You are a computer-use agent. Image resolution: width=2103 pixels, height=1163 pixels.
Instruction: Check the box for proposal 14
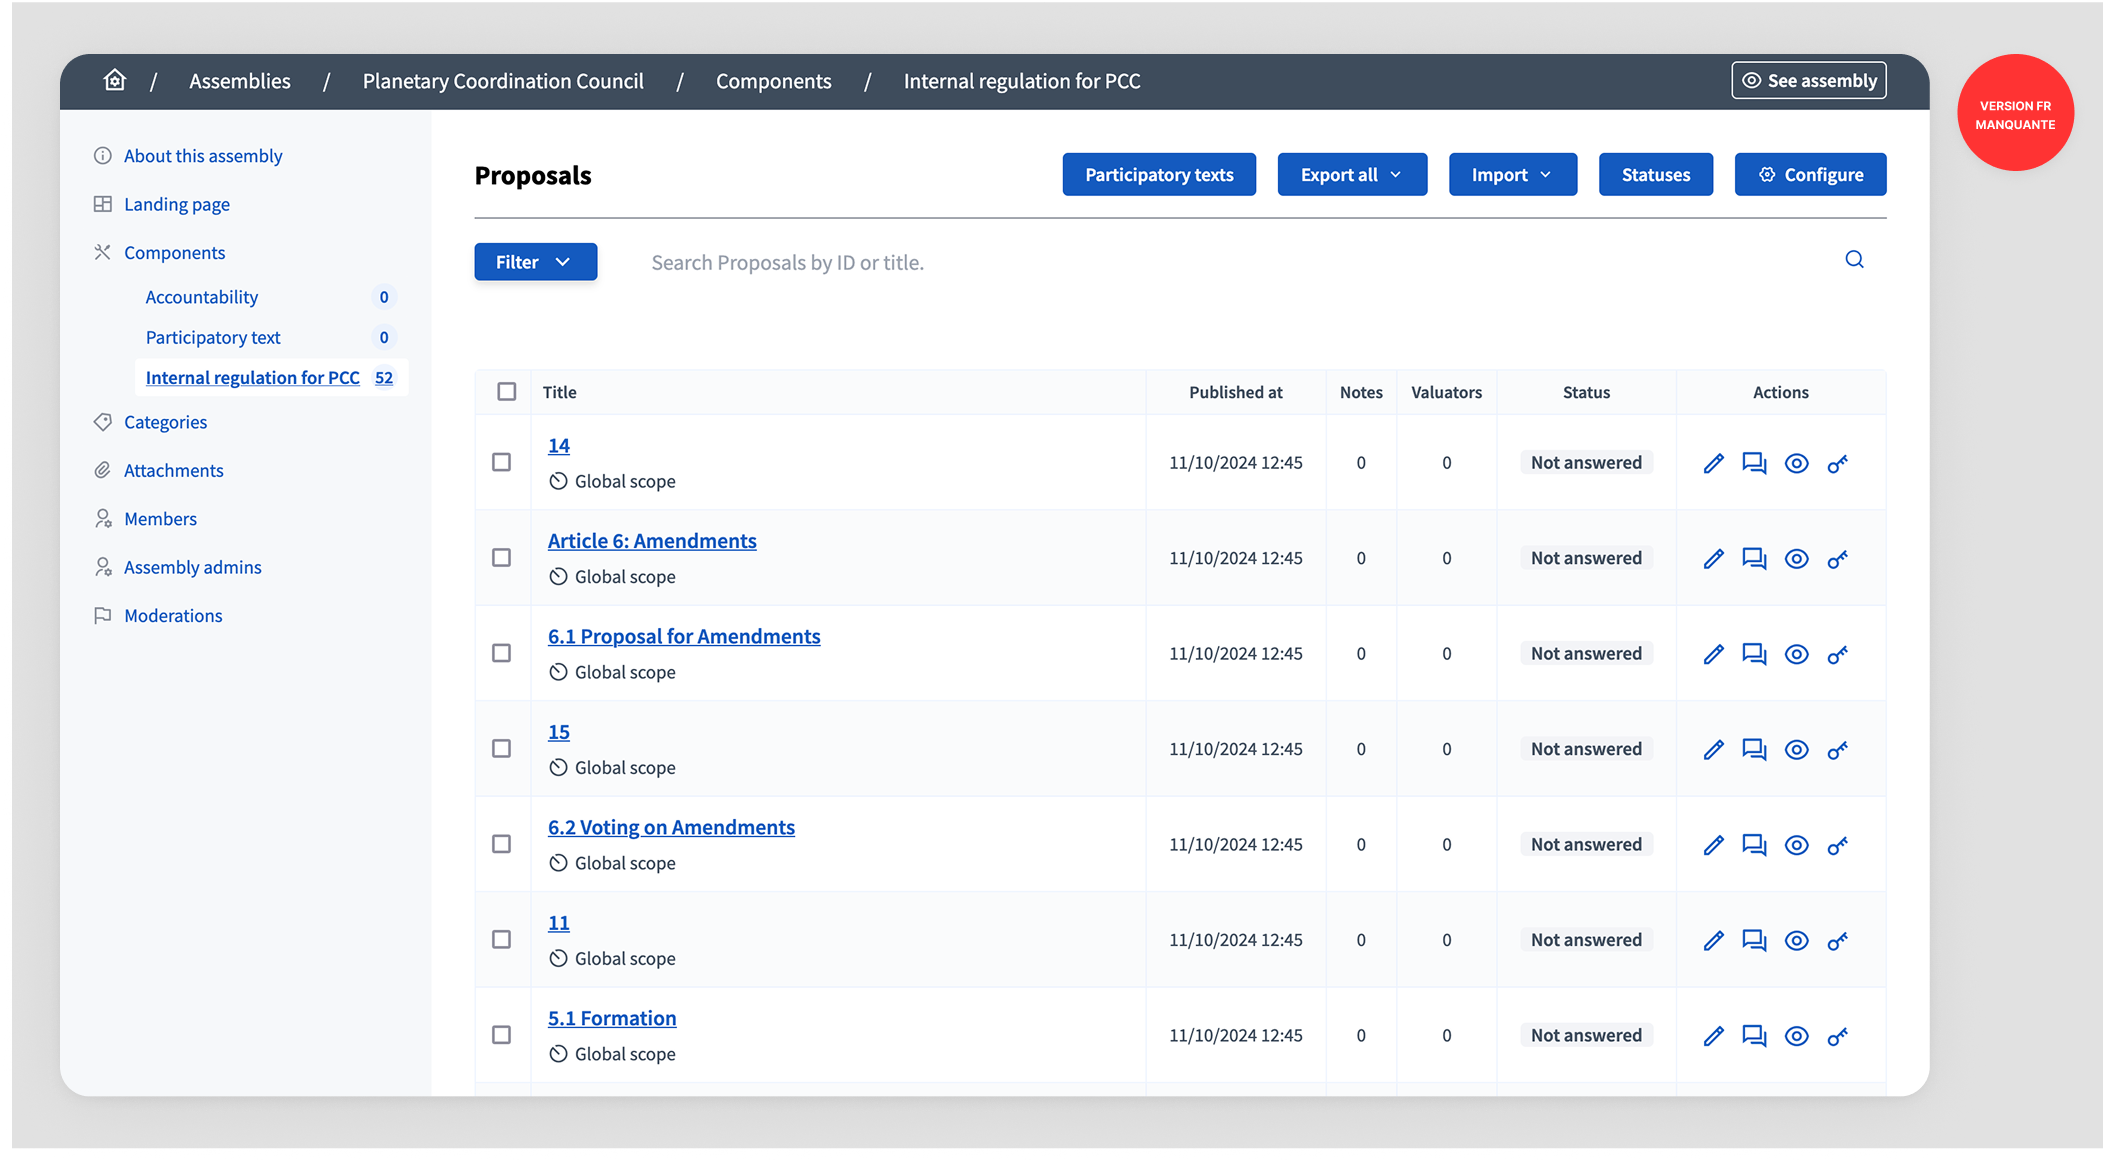coord(502,462)
